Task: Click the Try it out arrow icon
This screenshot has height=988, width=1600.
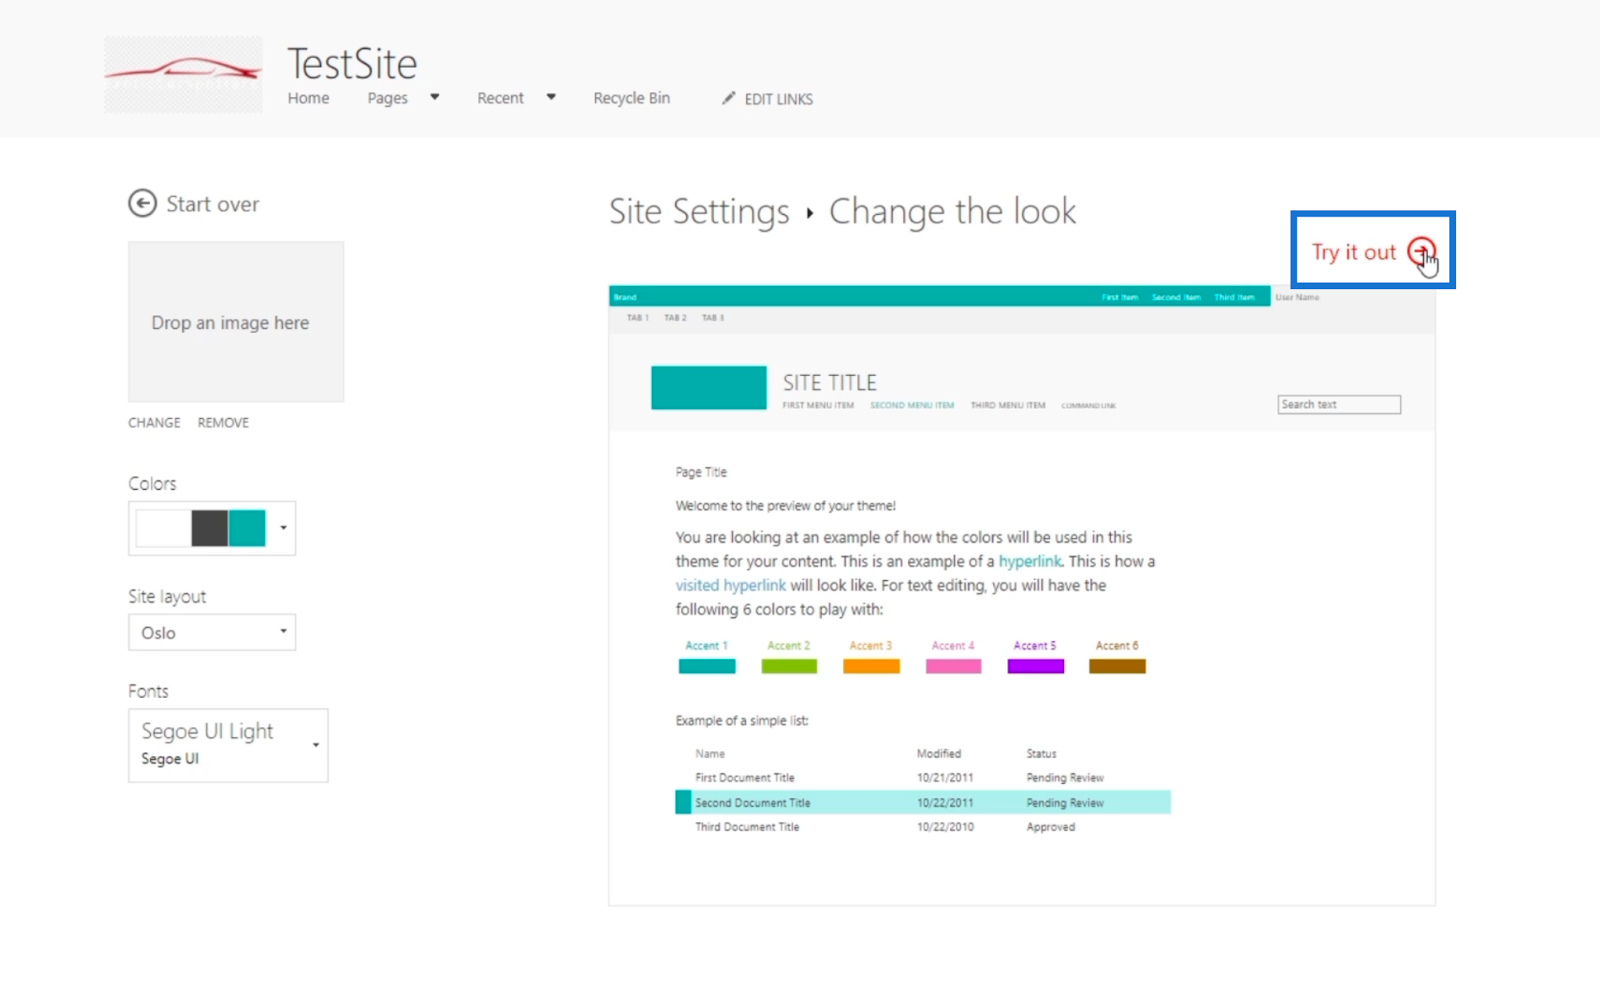Action: [1421, 252]
